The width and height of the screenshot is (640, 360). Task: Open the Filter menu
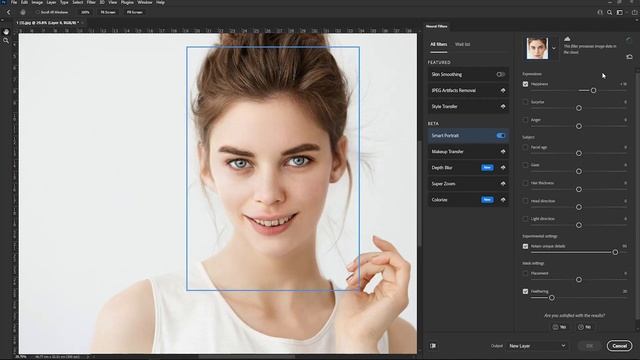point(91,2)
